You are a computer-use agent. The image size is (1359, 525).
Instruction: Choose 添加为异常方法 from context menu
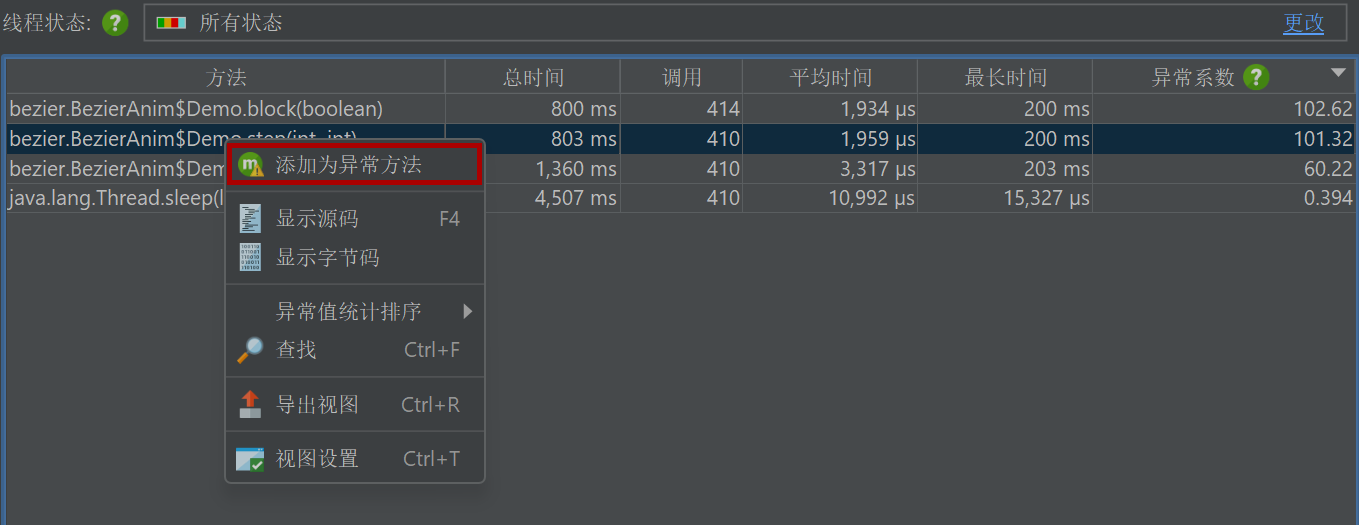[x=355, y=166]
